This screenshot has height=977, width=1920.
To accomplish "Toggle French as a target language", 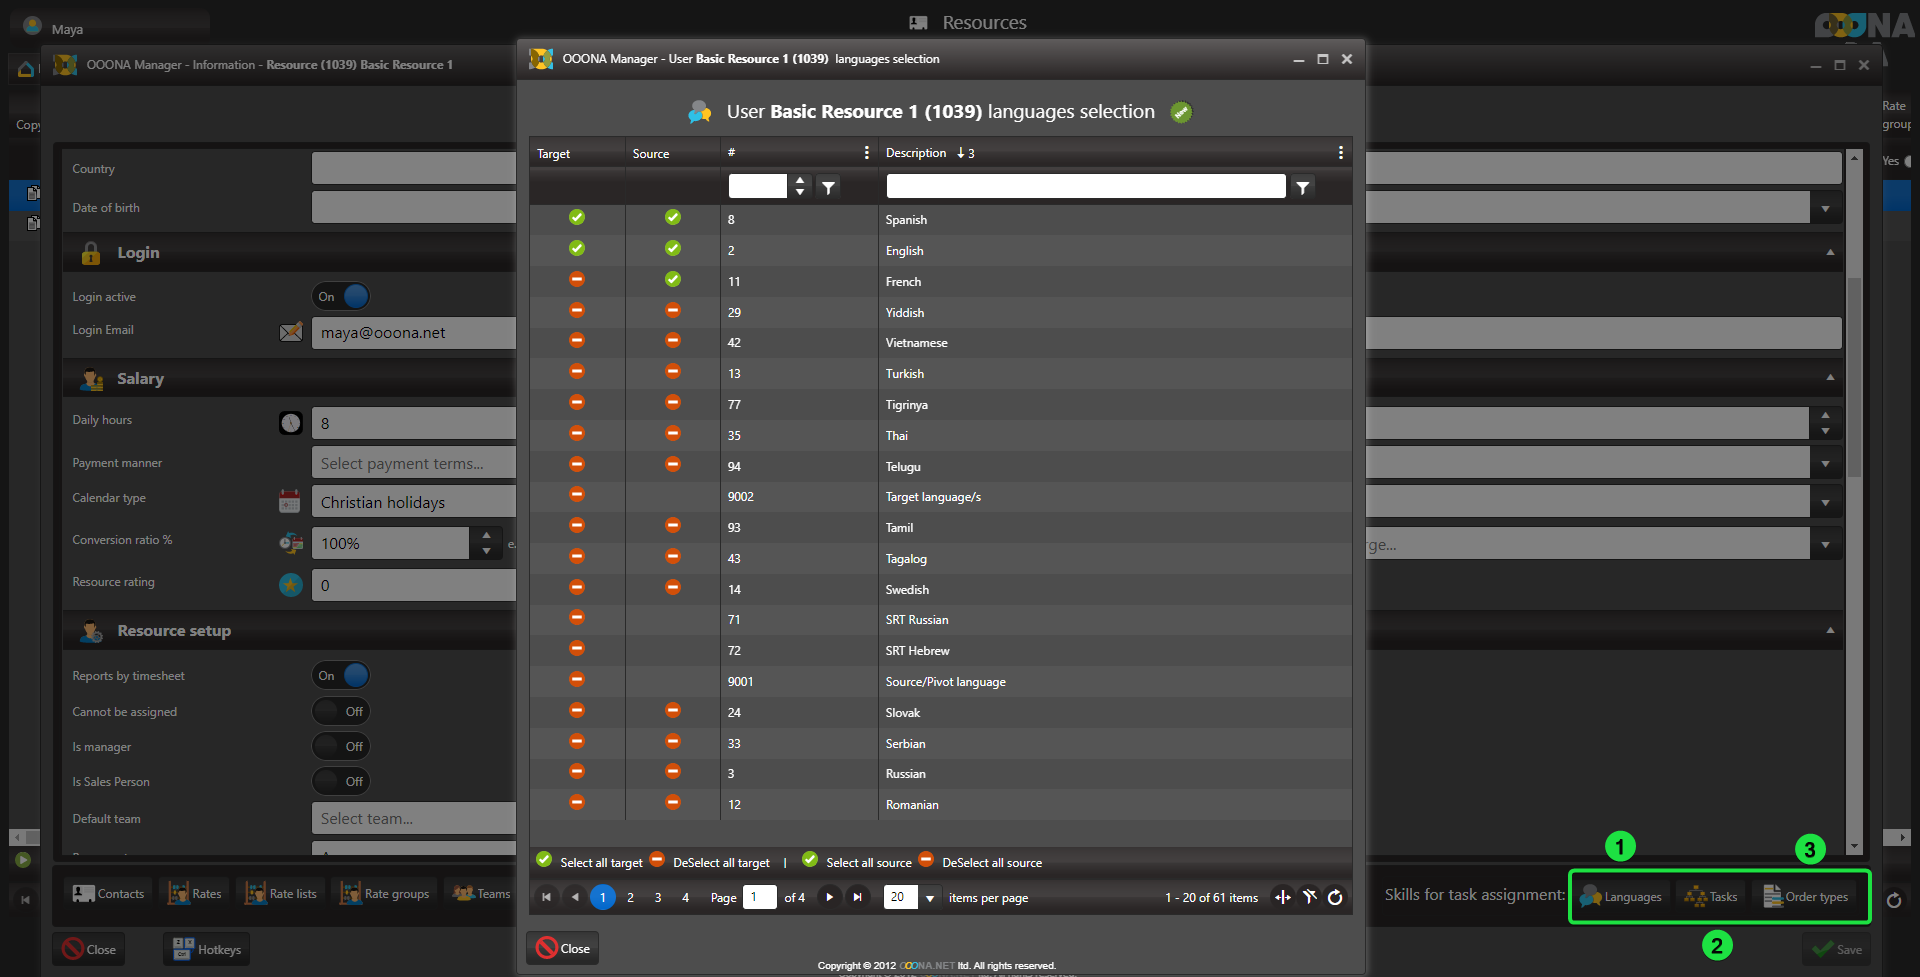I will pyautogui.click(x=577, y=280).
